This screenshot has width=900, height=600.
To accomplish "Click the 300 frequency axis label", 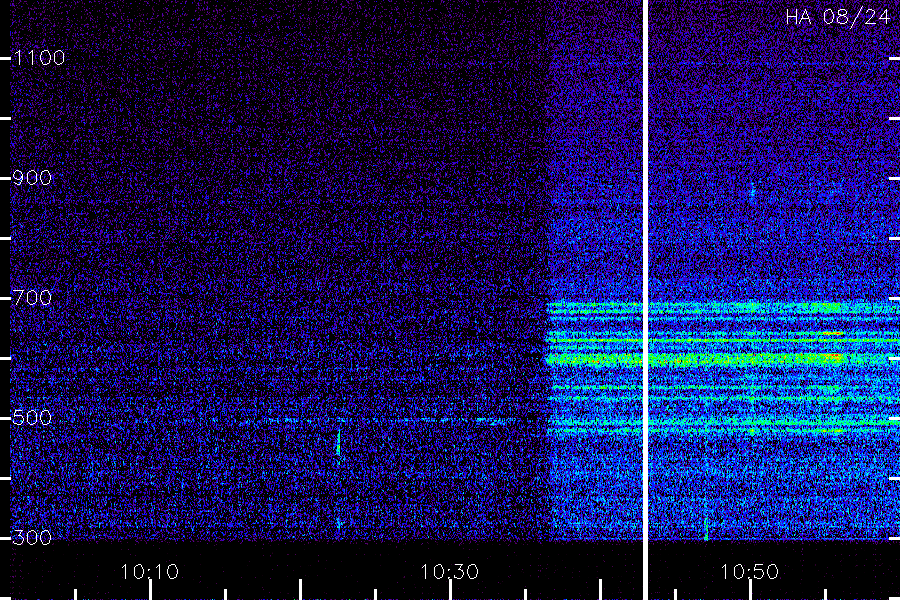I will tap(32, 537).
